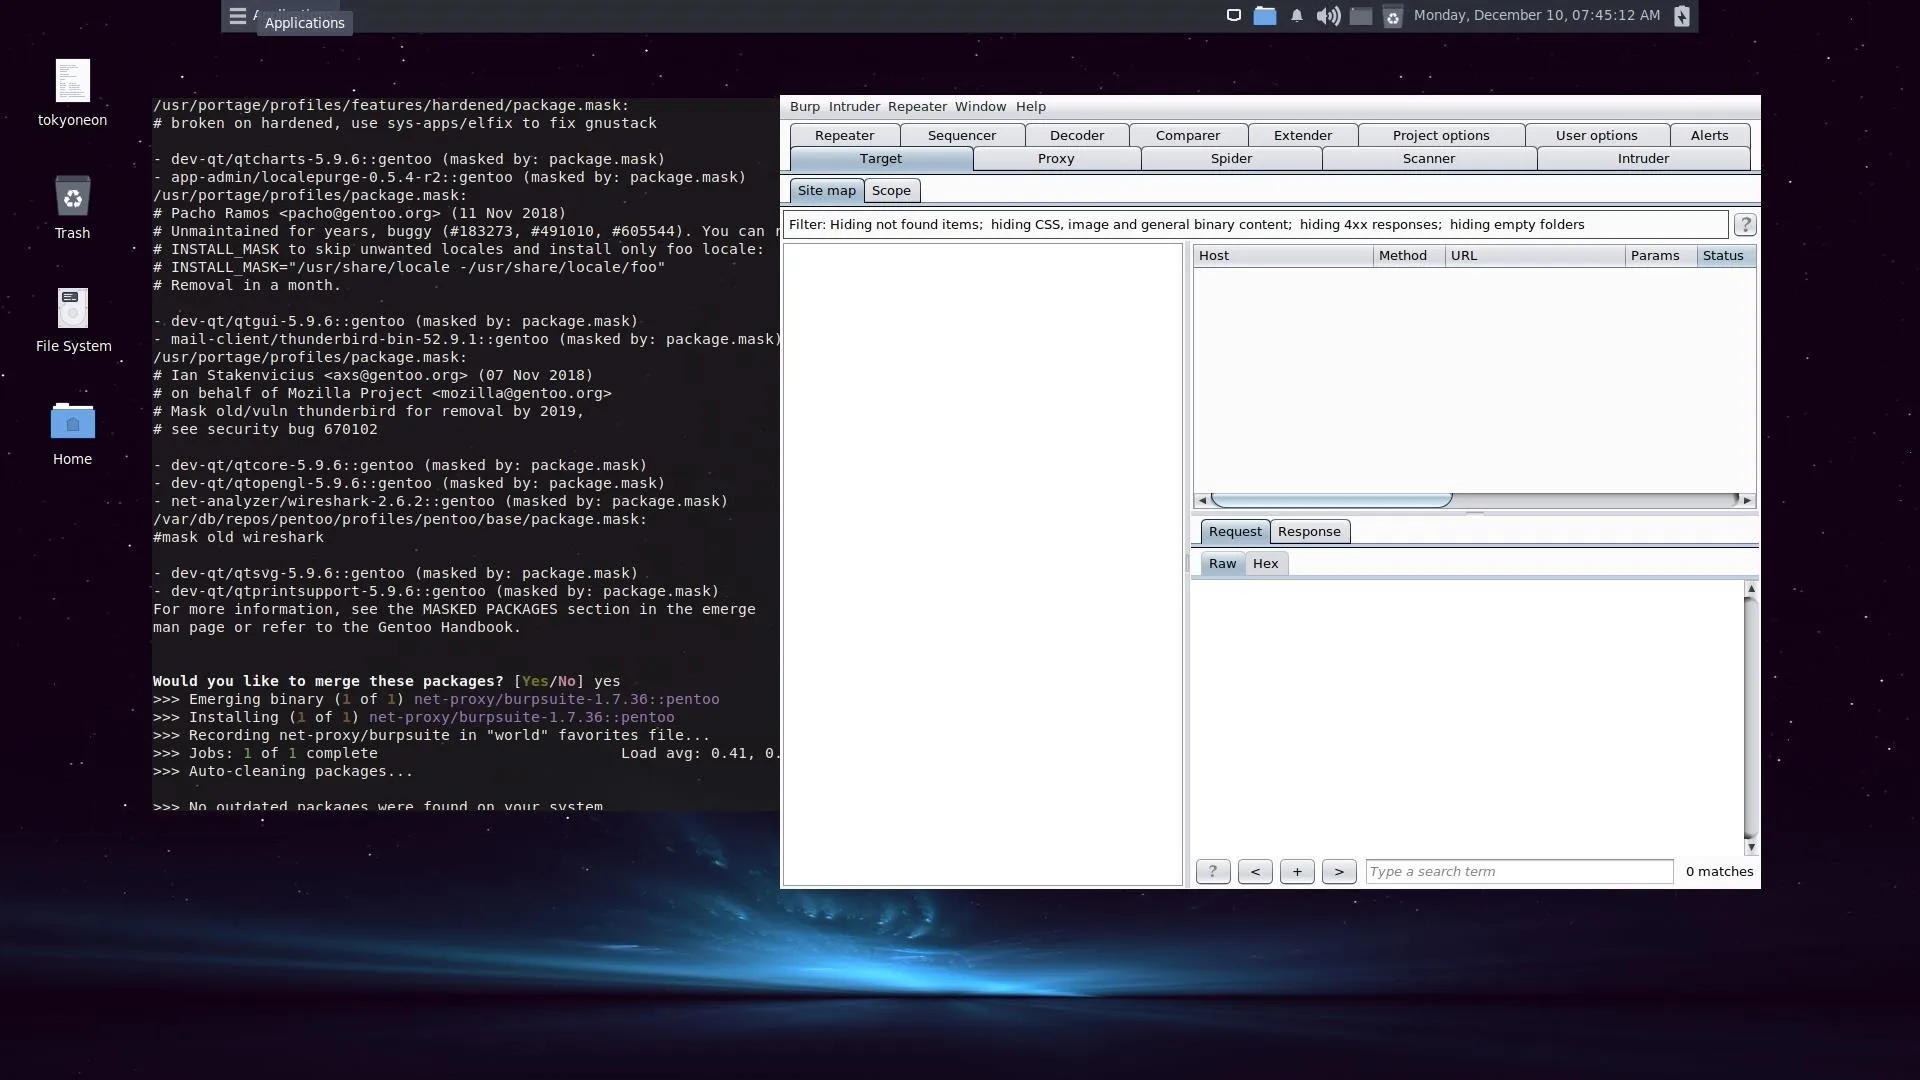Click the table horizontal scrollbar thumb

tap(1331, 500)
